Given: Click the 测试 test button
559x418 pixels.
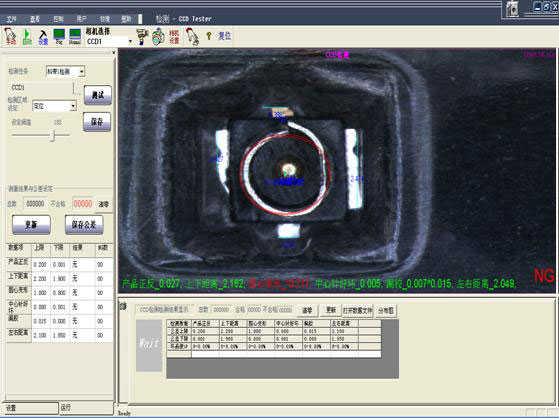Looking at the screenshot, I should tap(98, 95).
